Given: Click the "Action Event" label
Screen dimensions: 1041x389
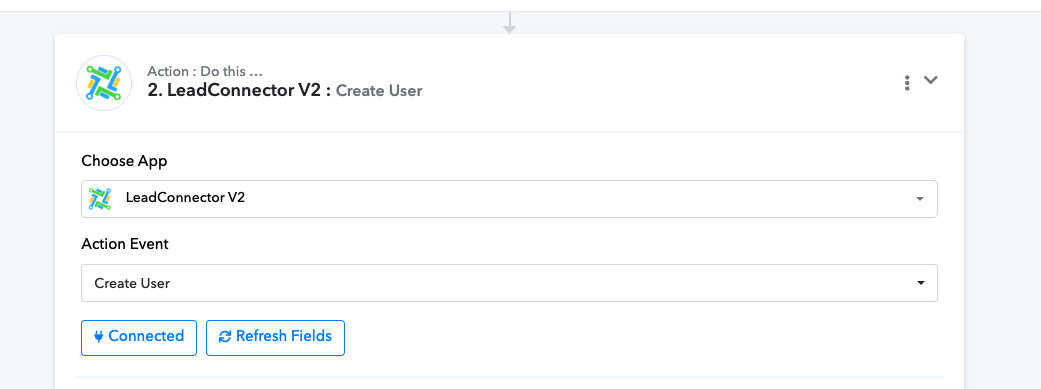Looking at the screenshot, I should [125, 244].
